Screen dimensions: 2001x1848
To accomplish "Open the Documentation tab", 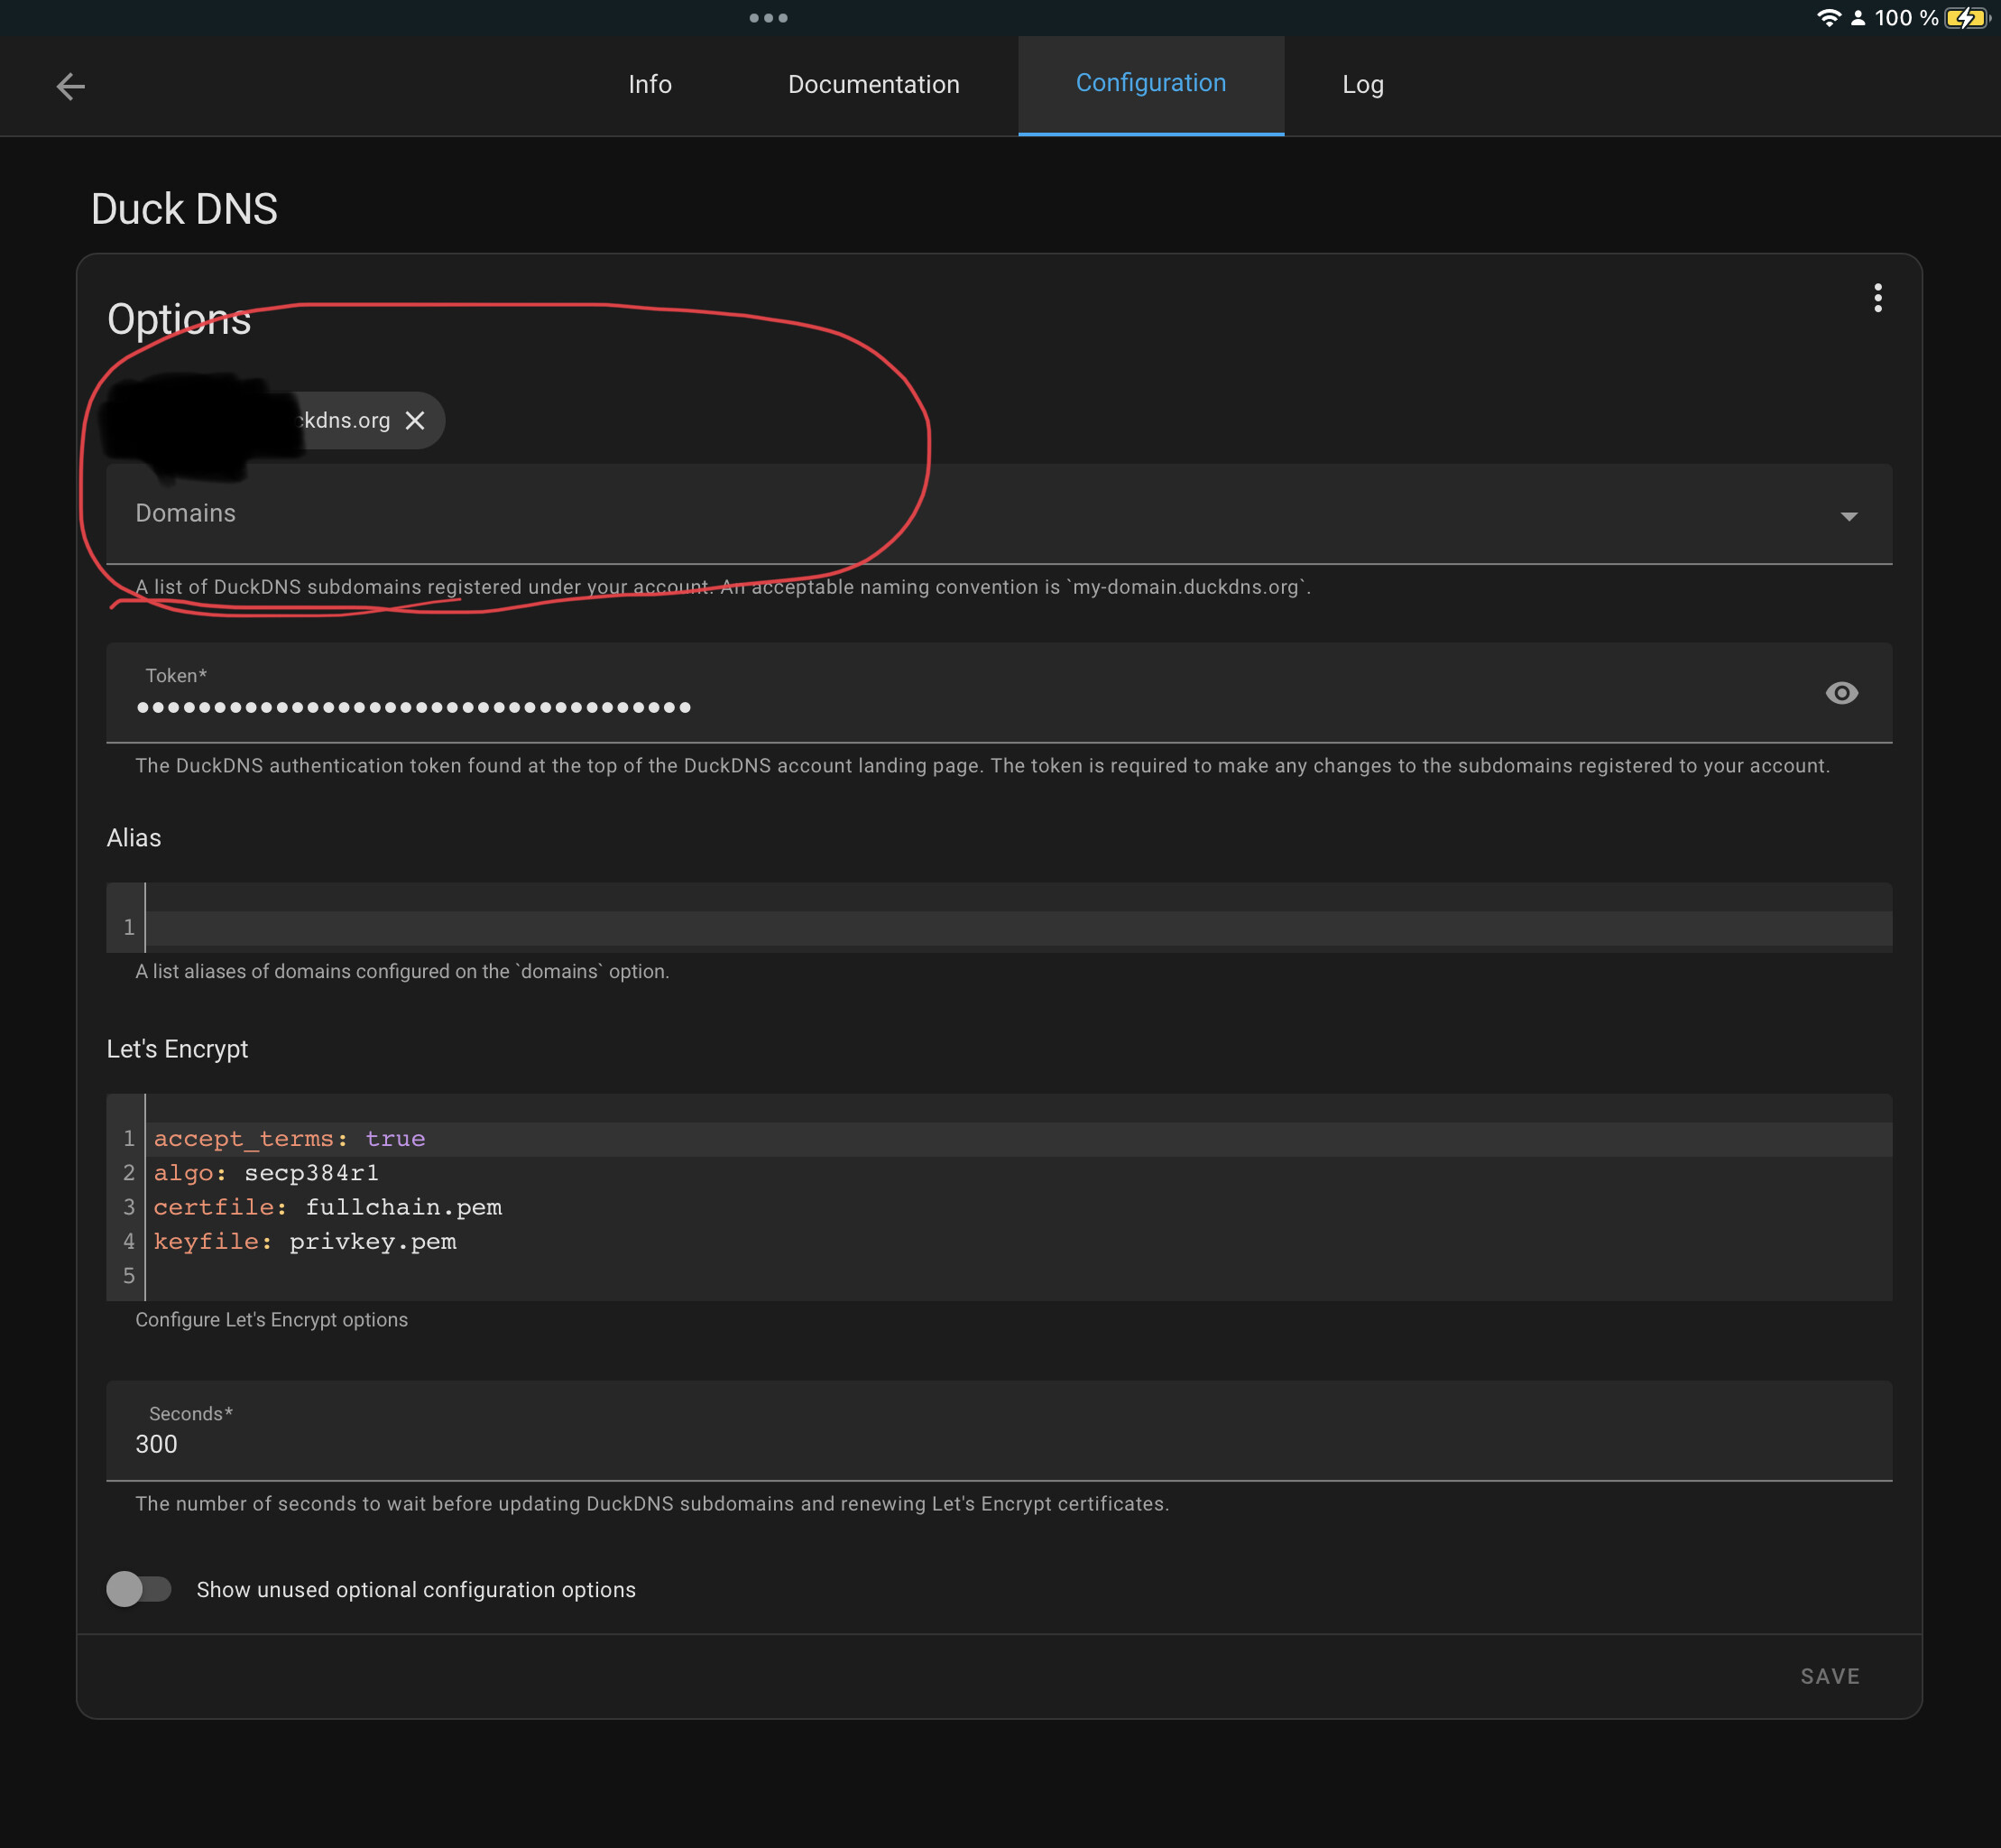I will [x=872, y=85].
